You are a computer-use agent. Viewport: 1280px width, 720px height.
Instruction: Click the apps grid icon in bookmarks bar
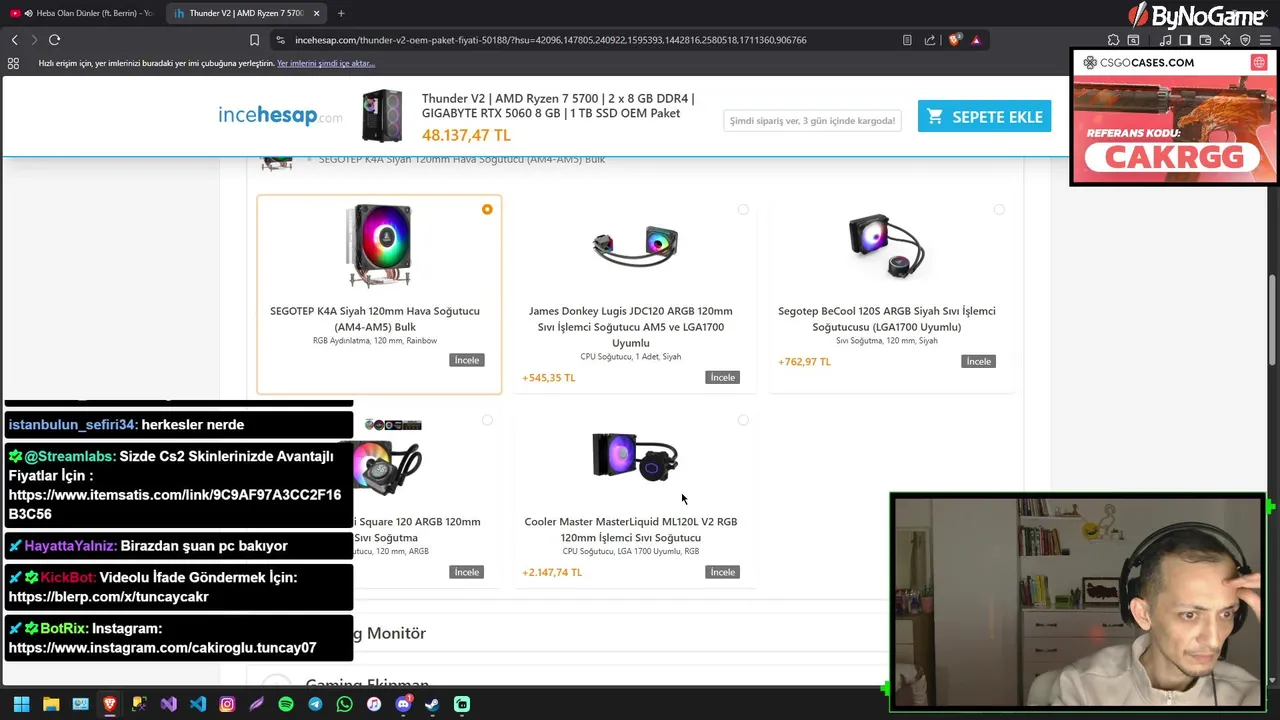(13, 63)
